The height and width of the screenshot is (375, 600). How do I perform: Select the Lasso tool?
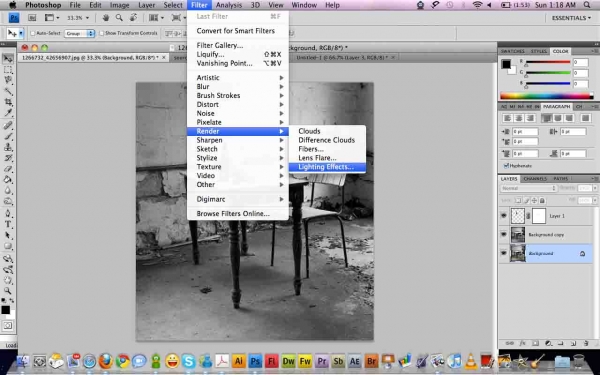coord(8,80)
